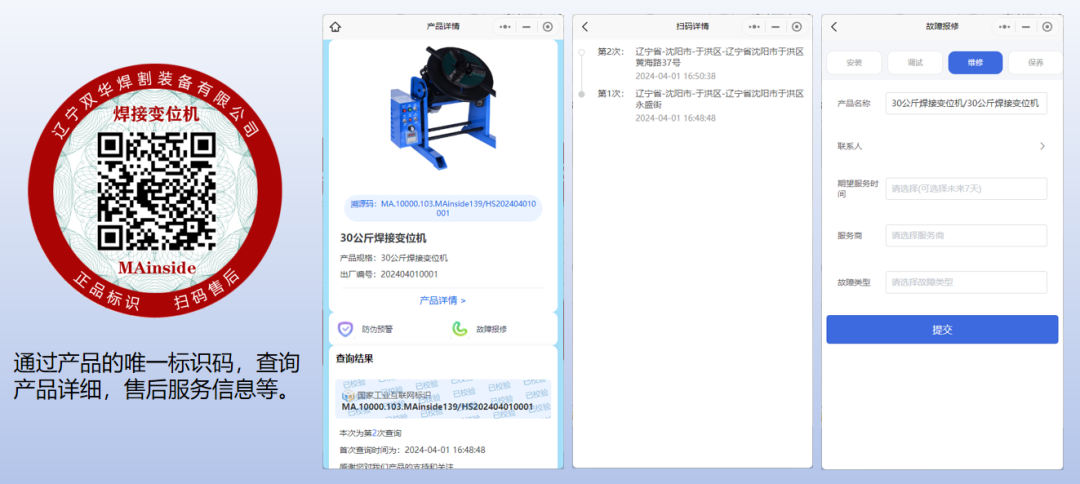Select the 保养 tab

[1035, 63]
